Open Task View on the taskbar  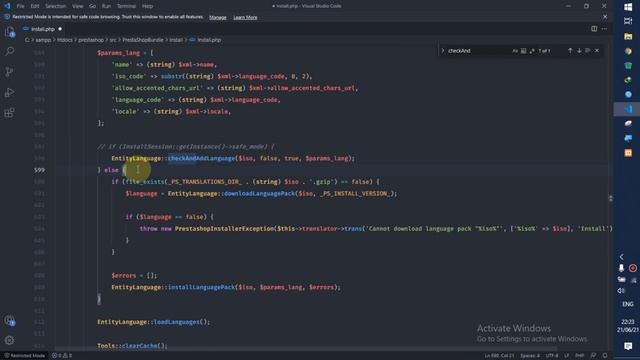(628, 21)
